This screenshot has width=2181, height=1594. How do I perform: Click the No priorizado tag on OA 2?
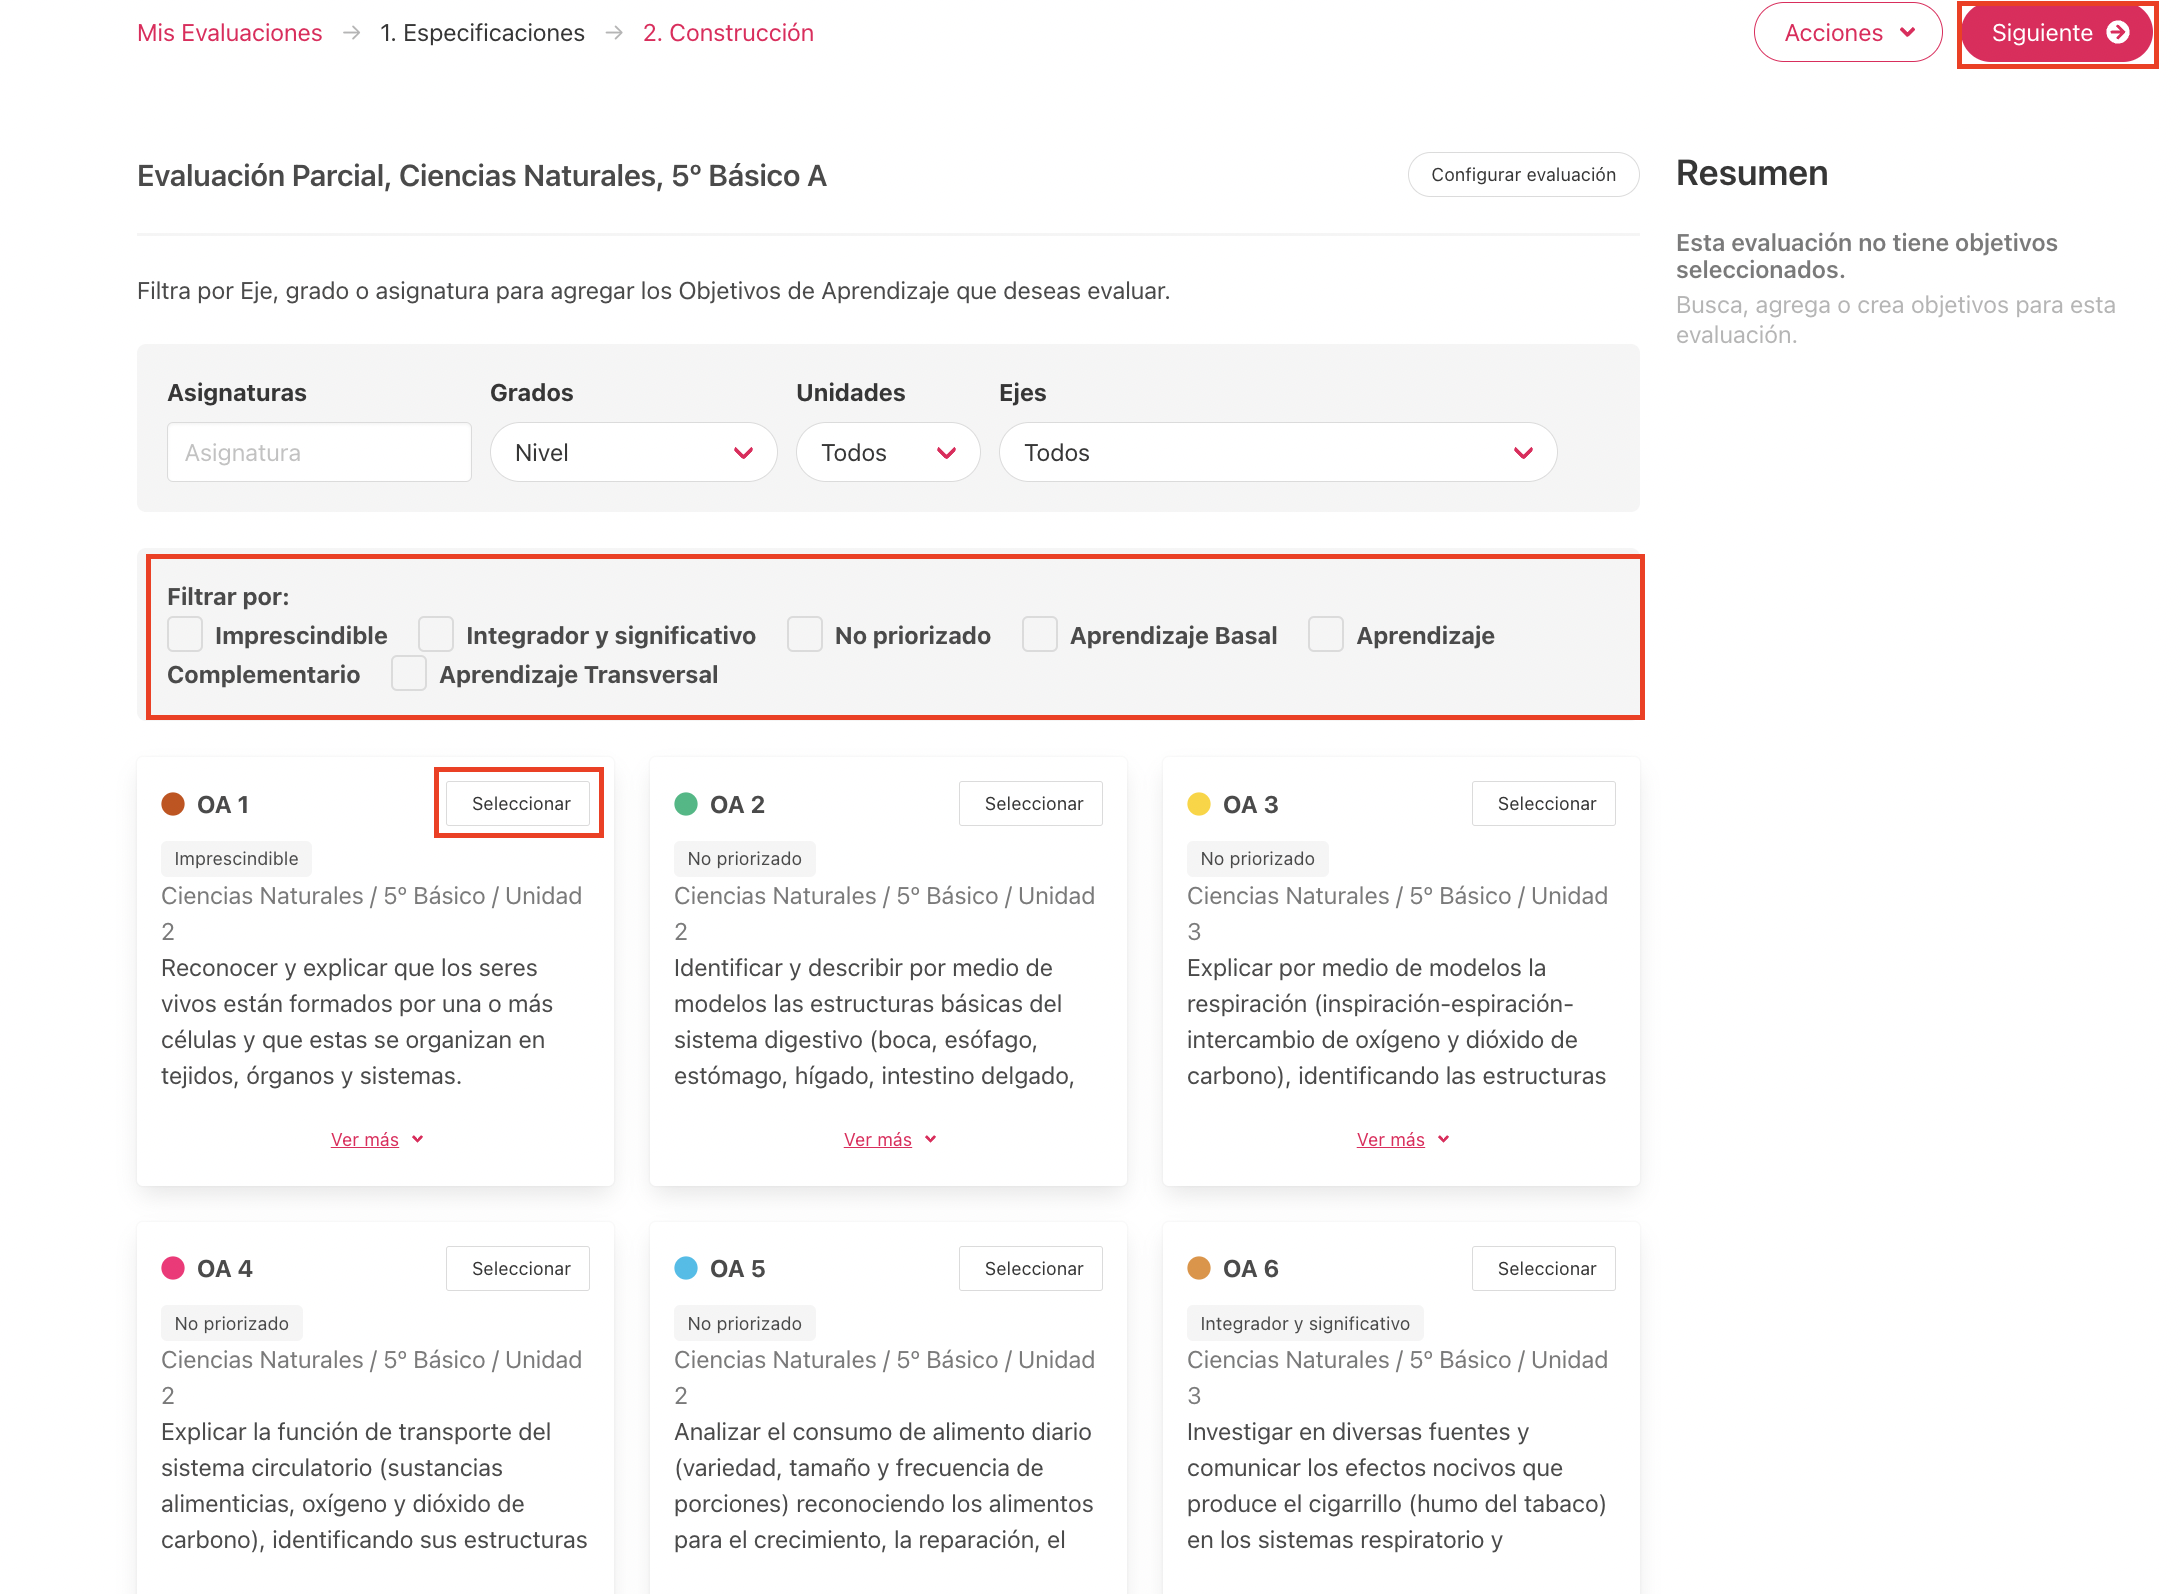[x=744, y=858]
